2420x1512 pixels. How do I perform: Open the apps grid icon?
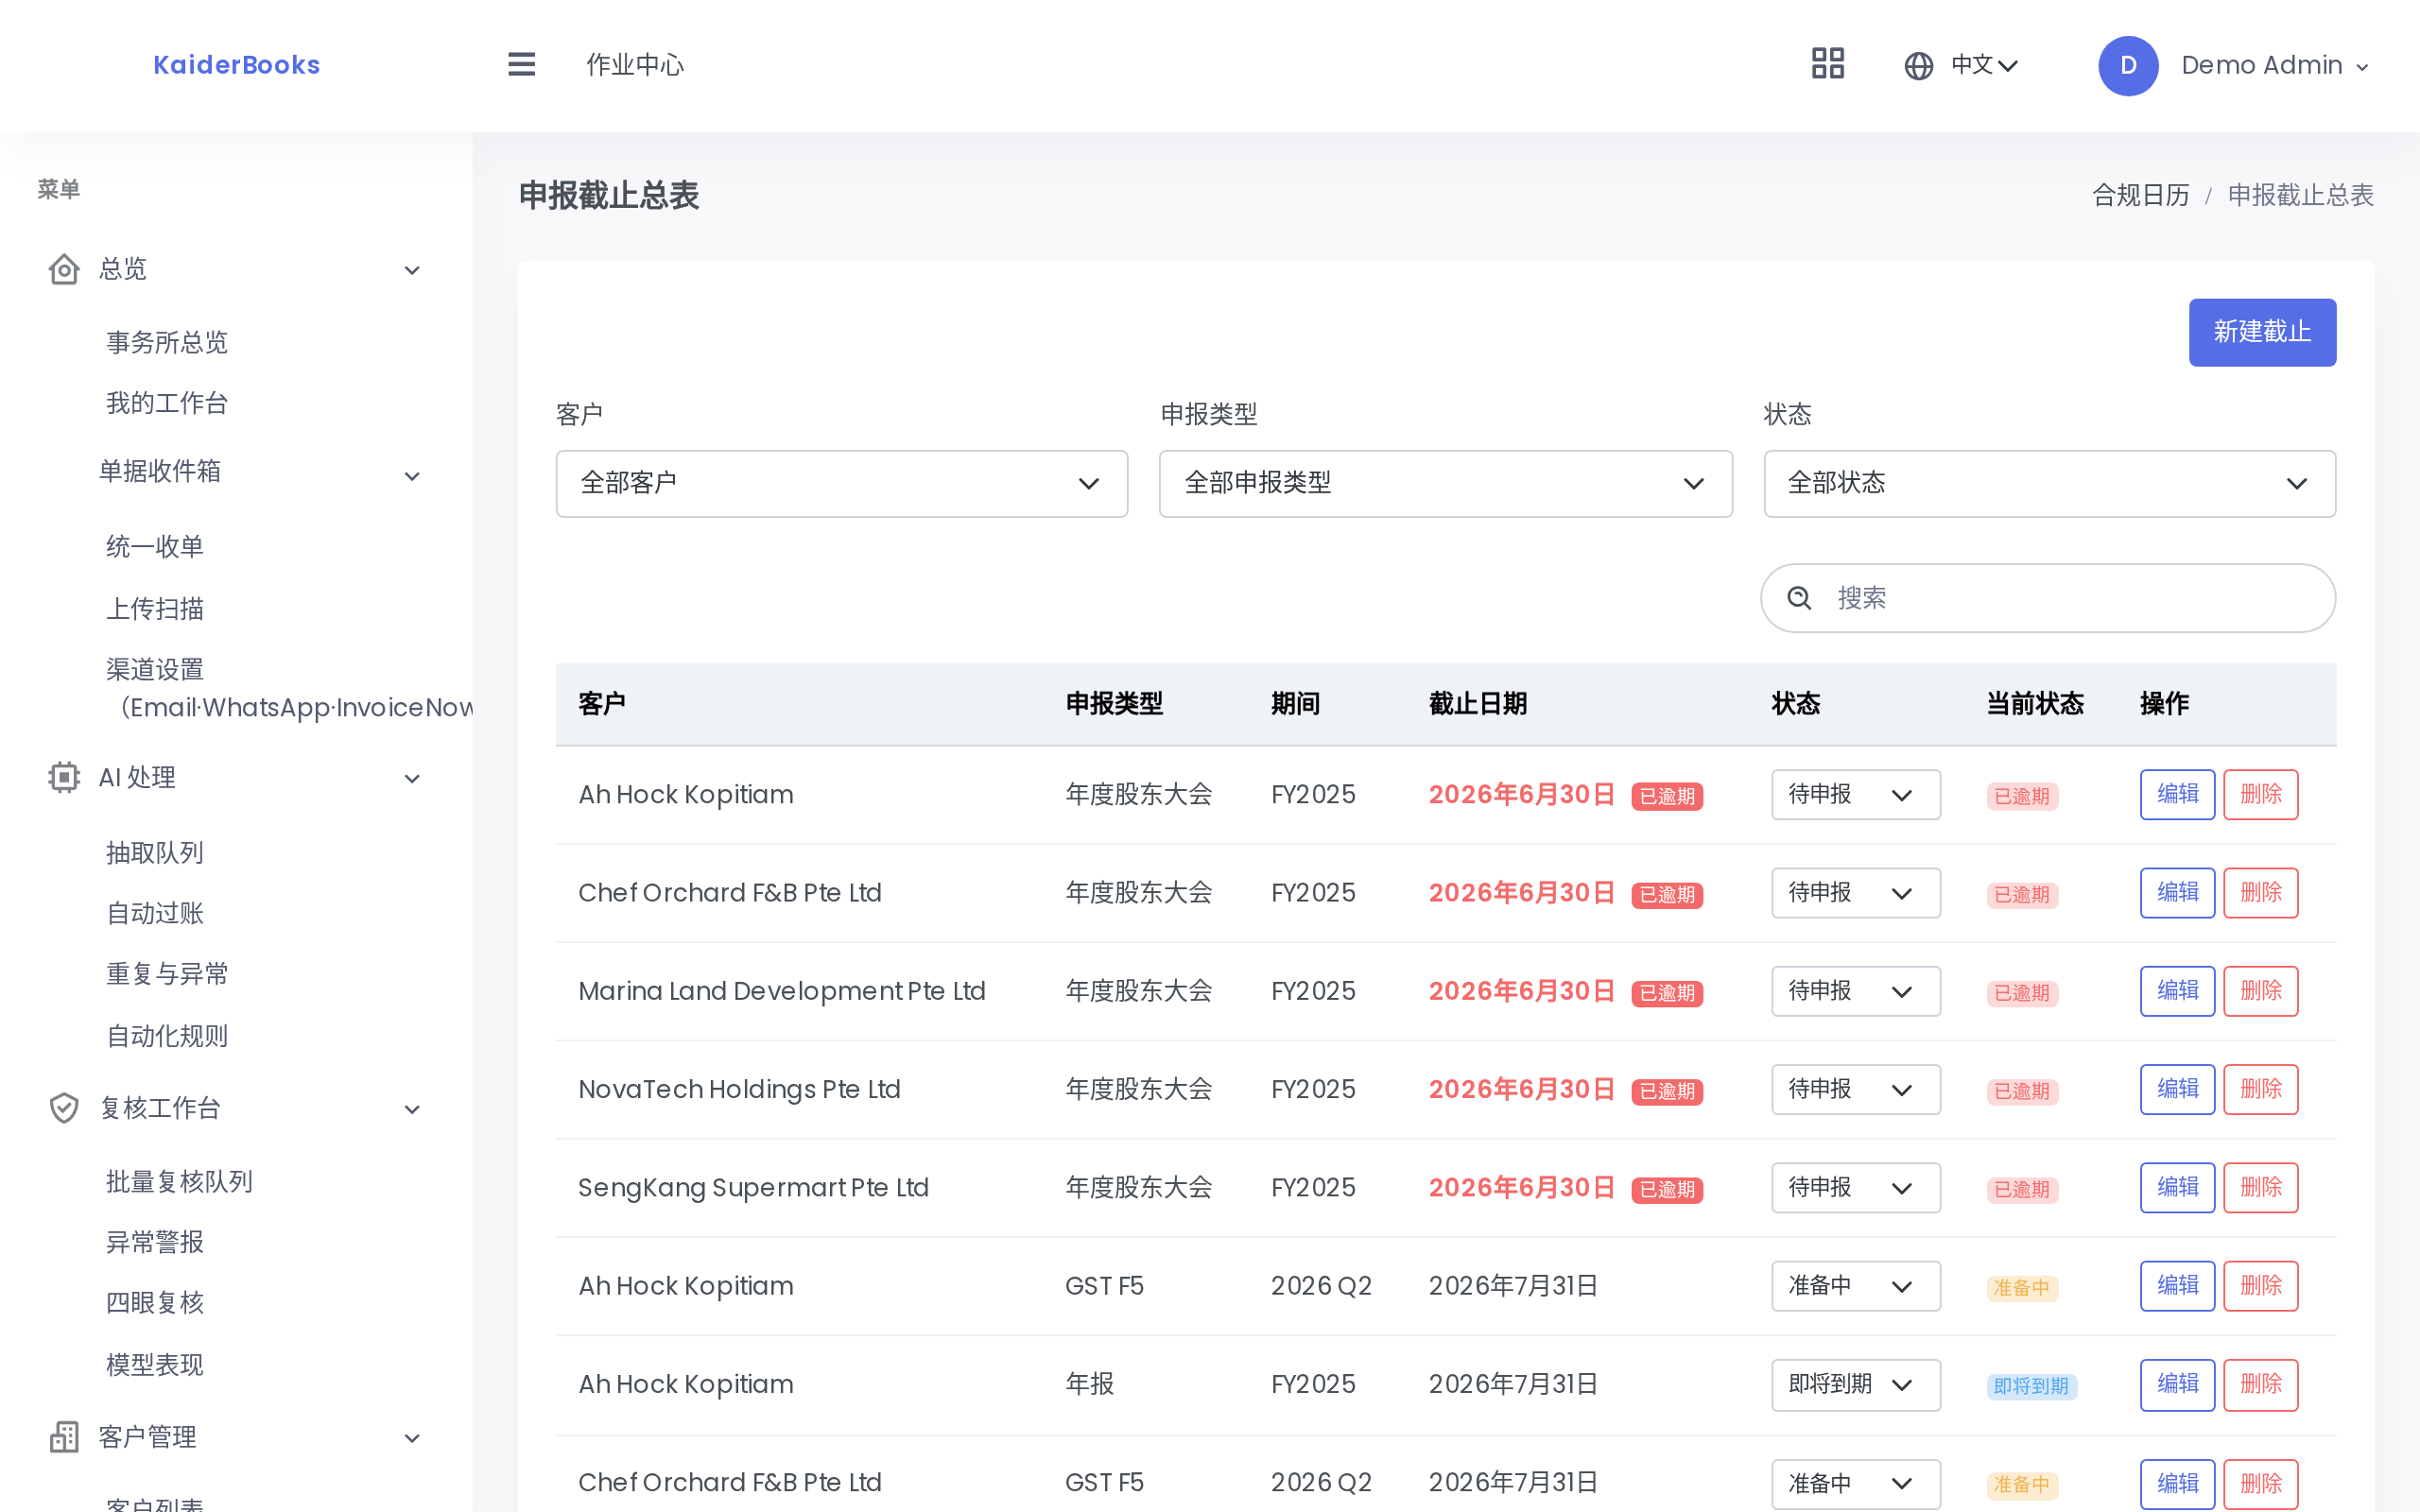1827,64
